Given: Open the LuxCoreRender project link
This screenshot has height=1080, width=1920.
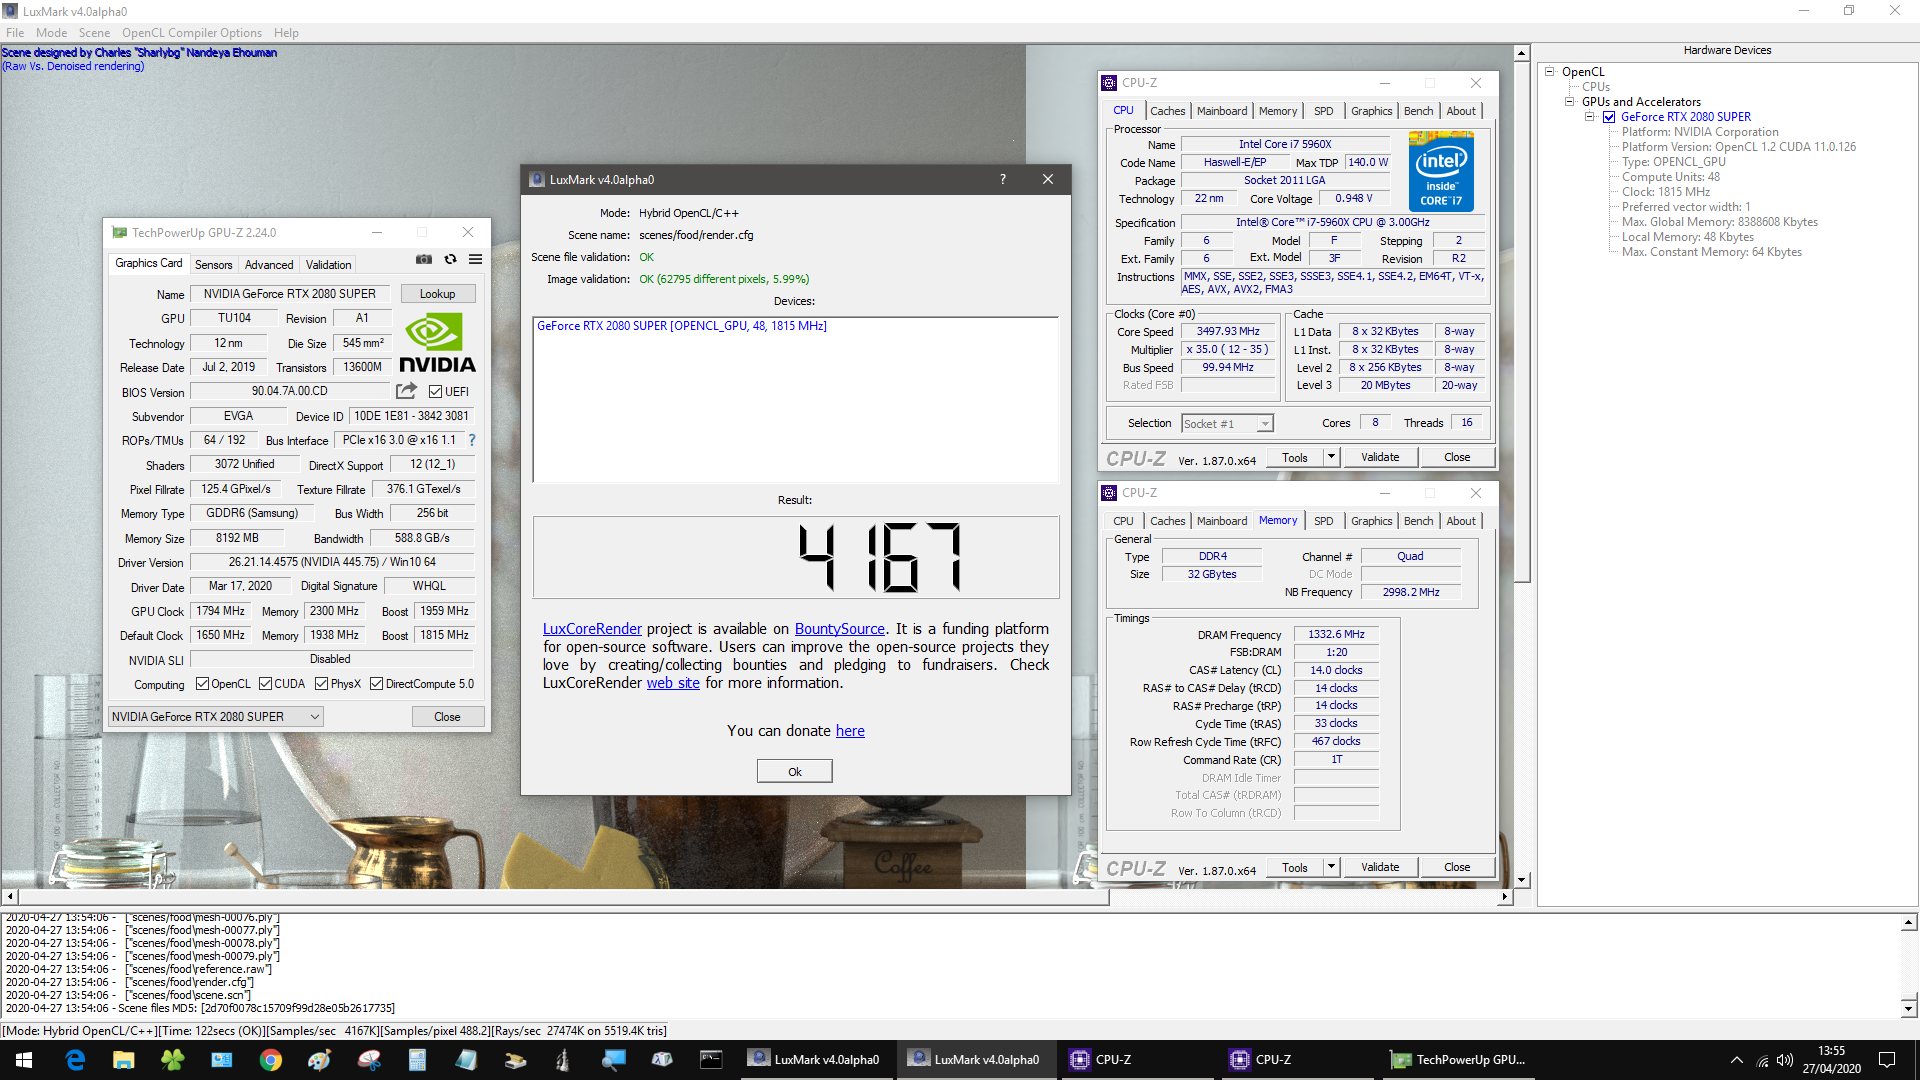Looking at the screenshot, I should (x=592, y=629).
